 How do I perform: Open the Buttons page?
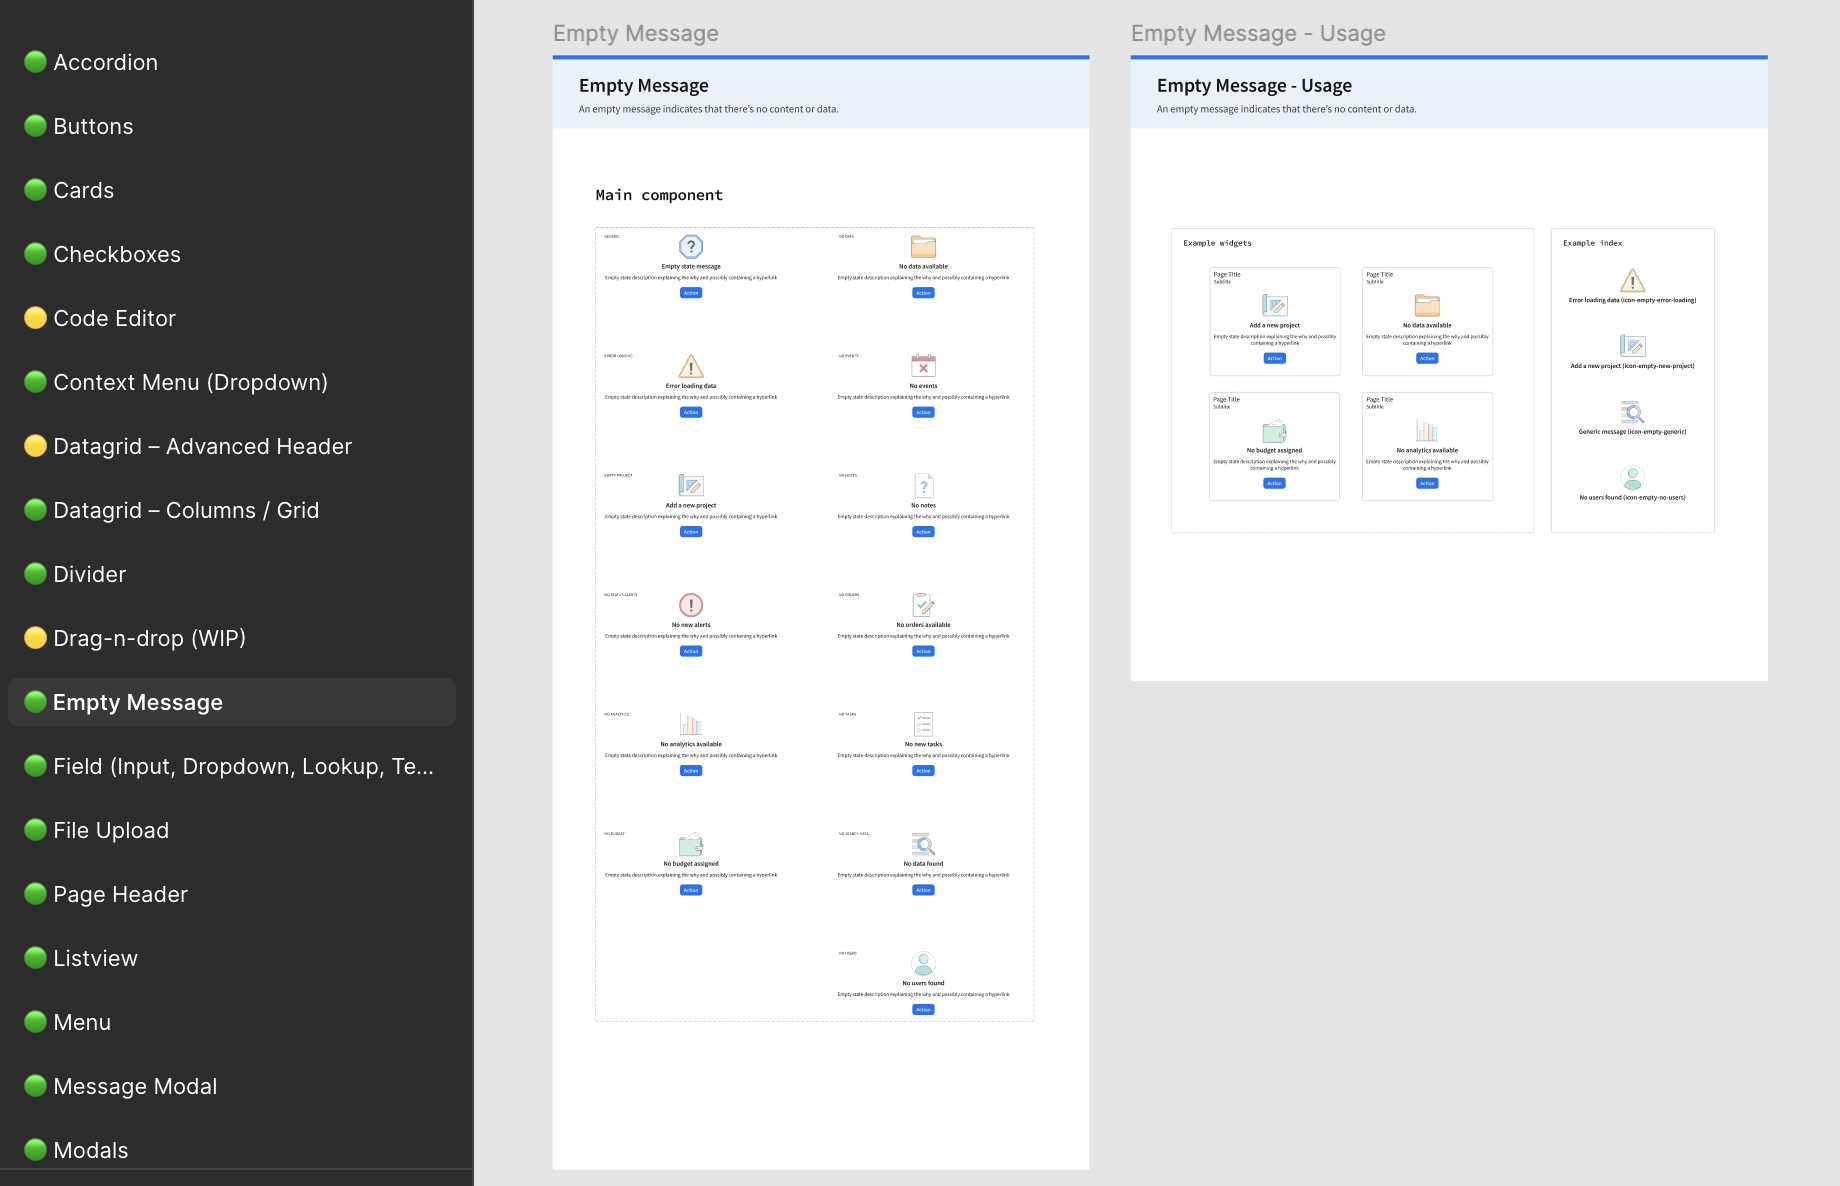pos(232,126)
